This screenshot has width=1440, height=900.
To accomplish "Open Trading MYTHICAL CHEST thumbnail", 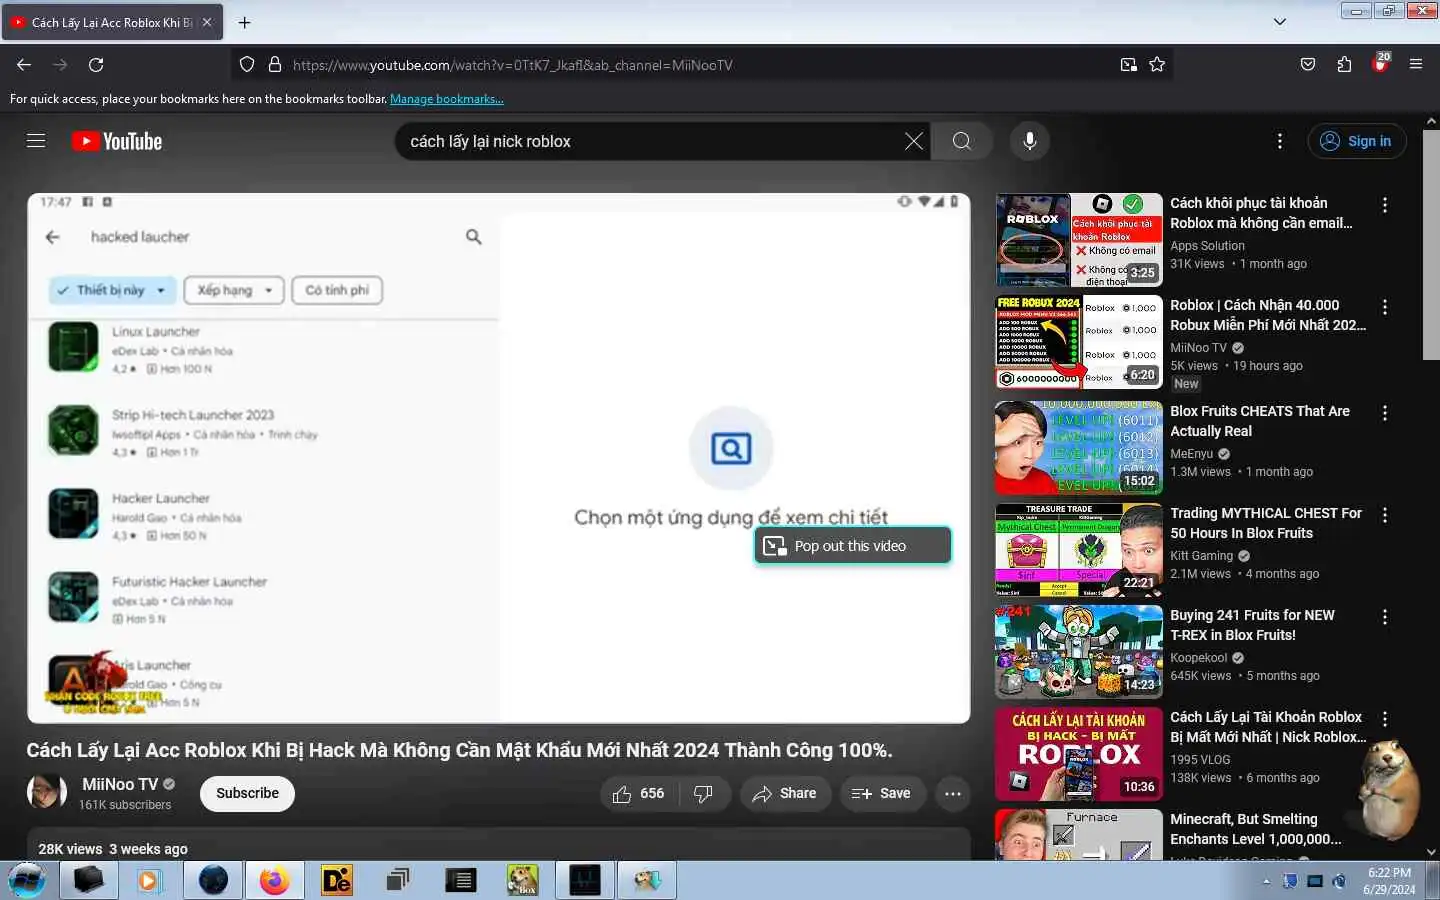I will click(1078, 550).
